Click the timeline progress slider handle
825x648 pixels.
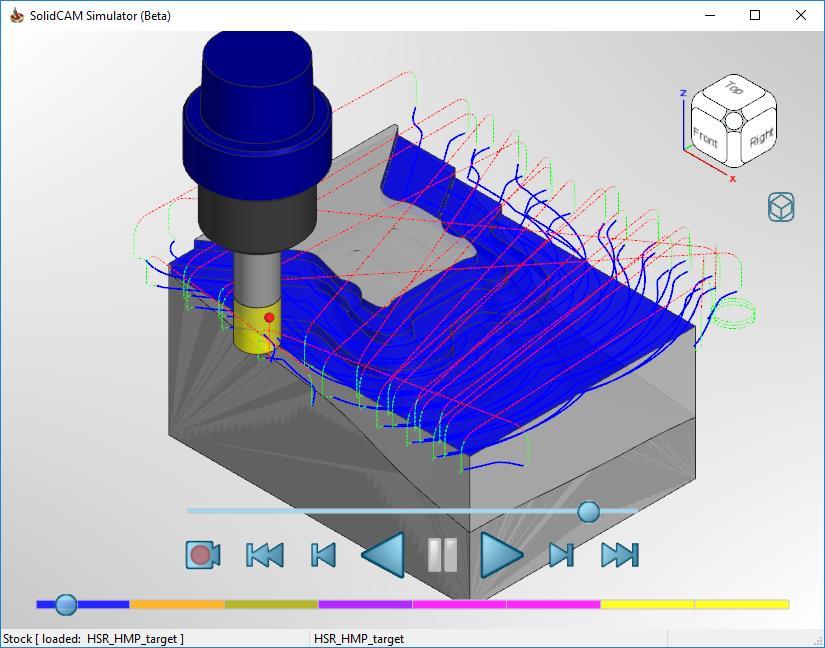coord(66,605)
